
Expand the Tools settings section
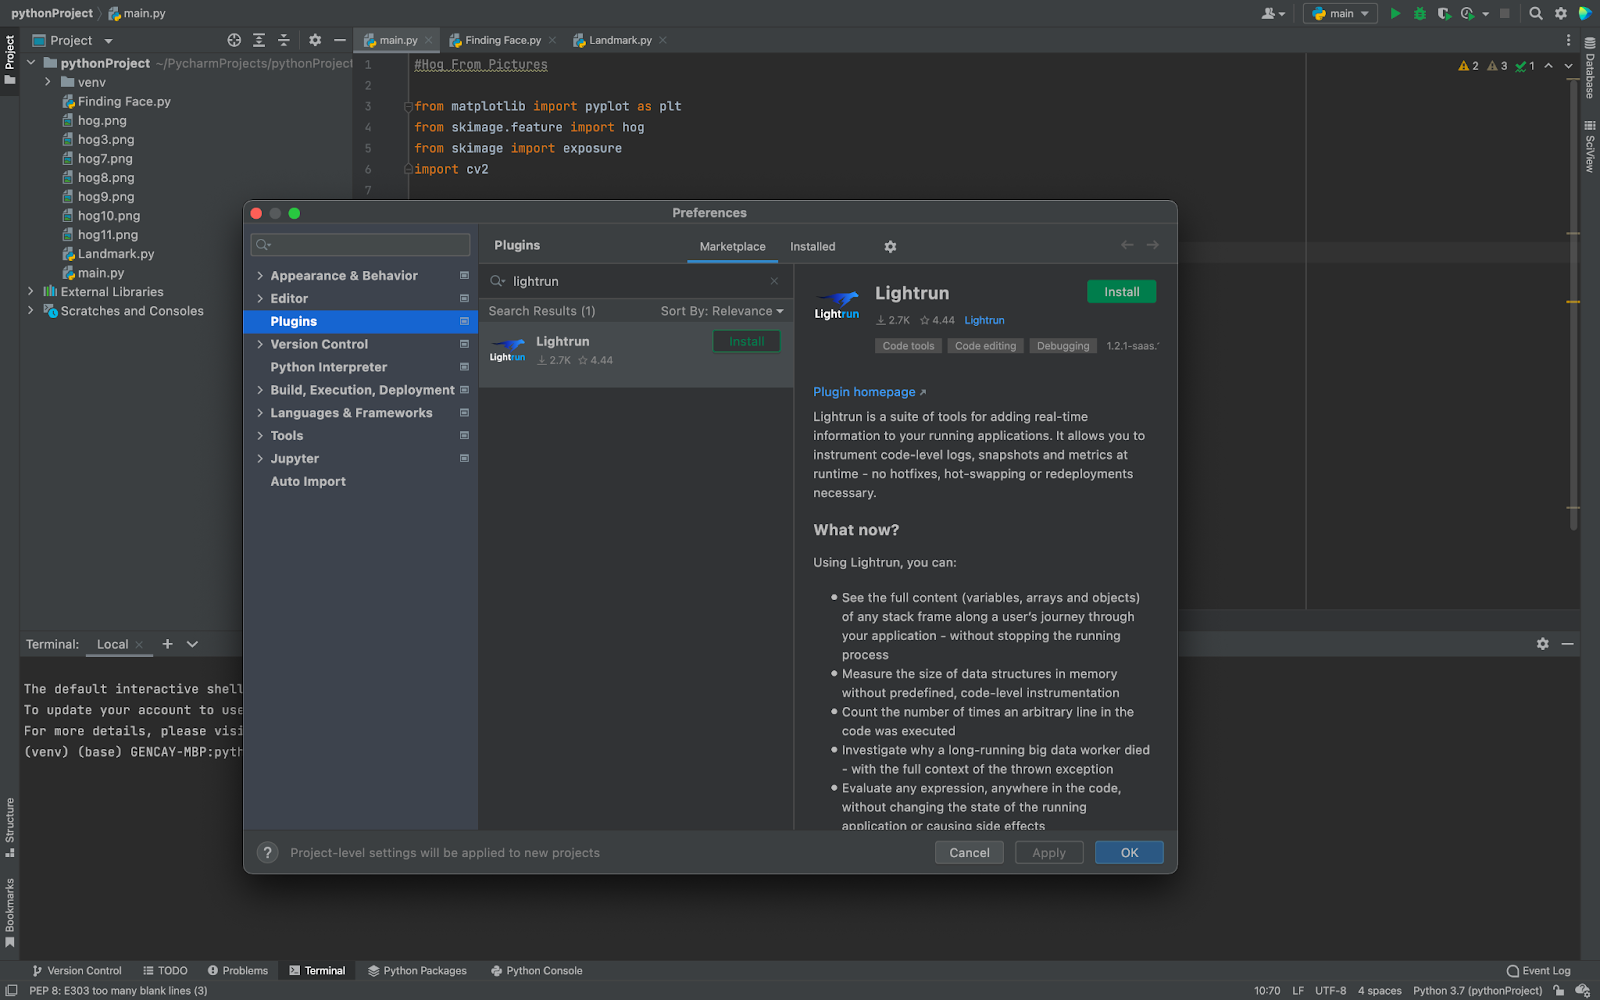pos(260,436)
